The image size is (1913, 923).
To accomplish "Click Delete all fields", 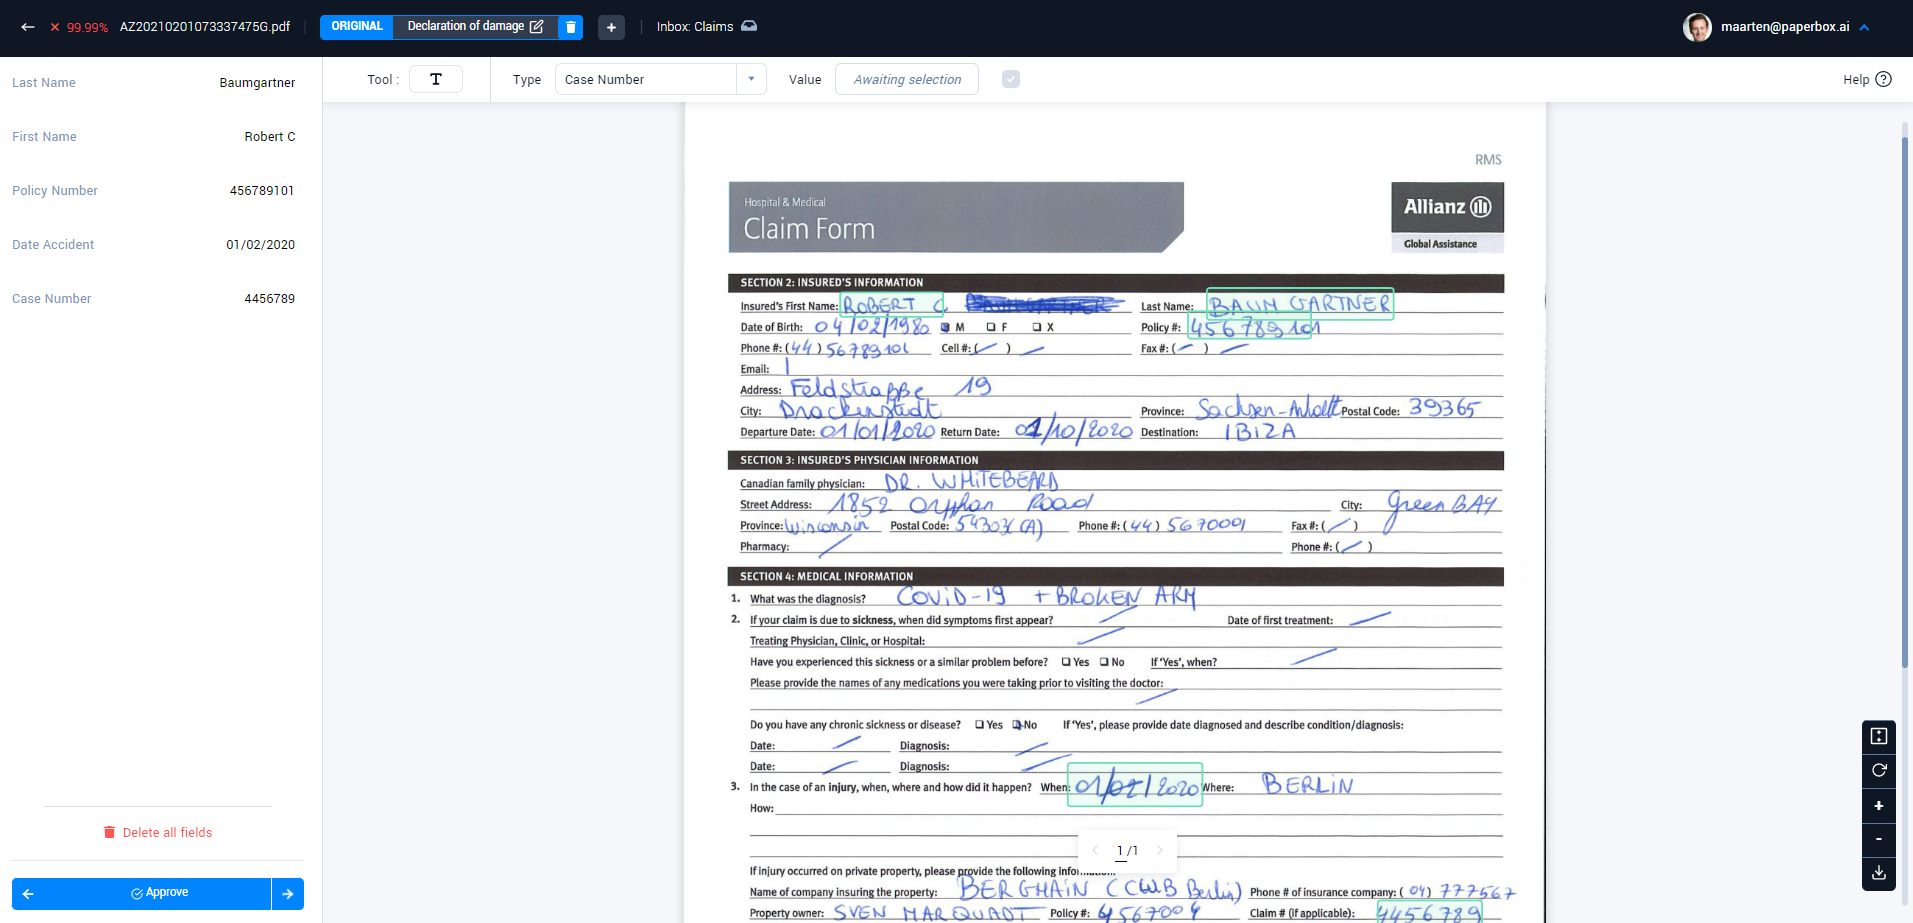I will tap(157, 832).
